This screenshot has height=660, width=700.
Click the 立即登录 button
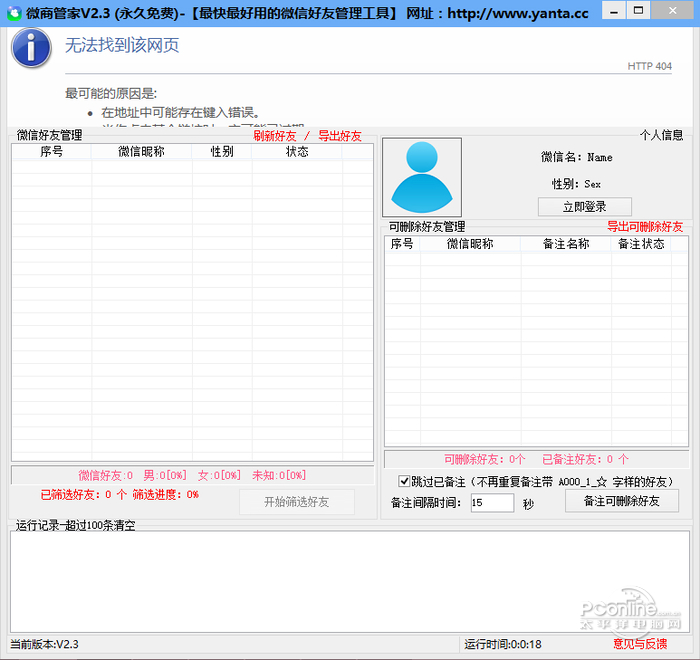(584, 207)
